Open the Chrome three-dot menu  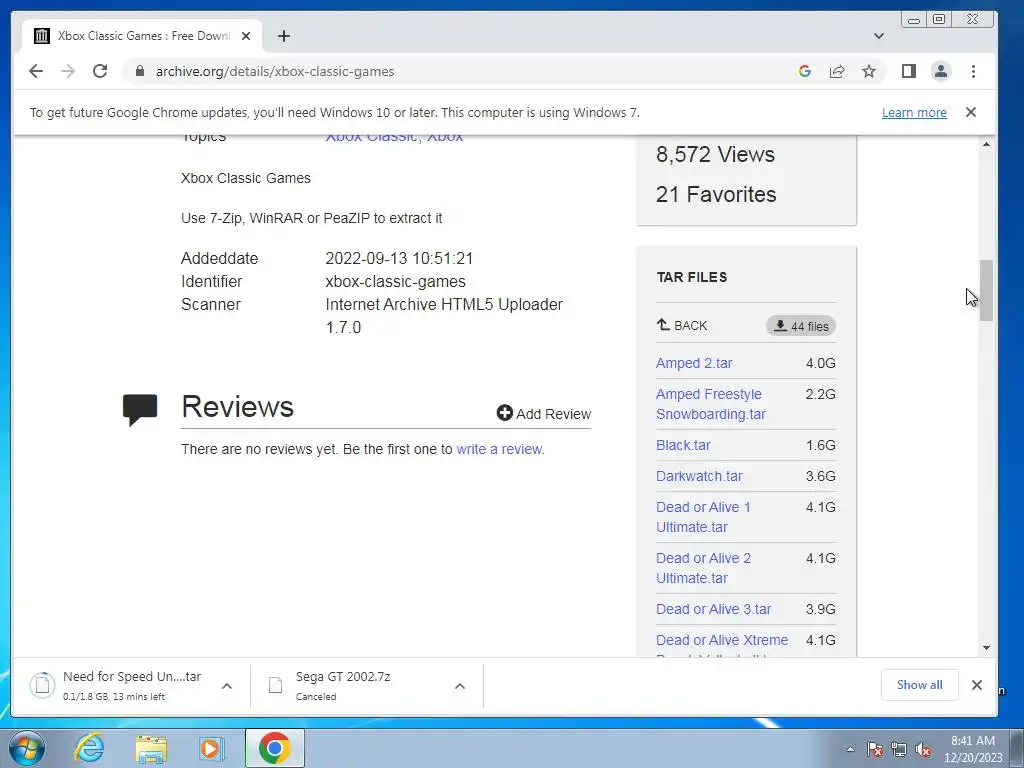tap(973, 71)
